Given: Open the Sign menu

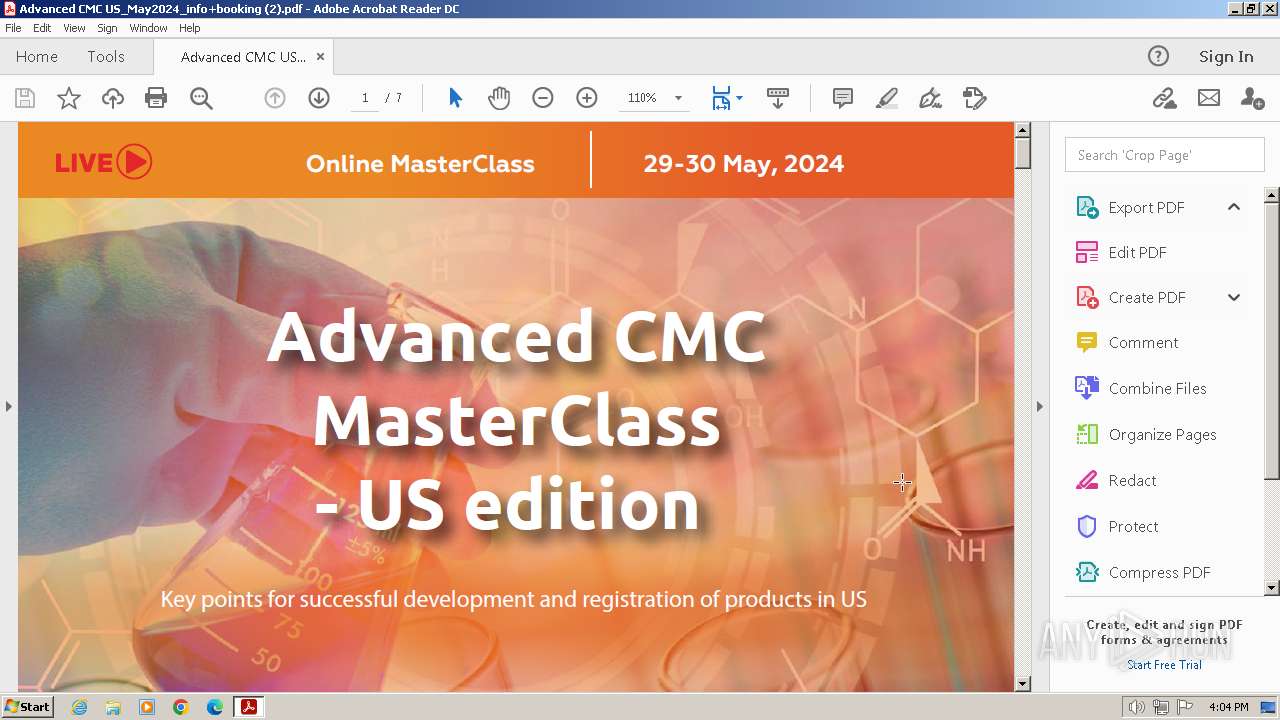Looking at the screenshot, I should pos(107,28).
